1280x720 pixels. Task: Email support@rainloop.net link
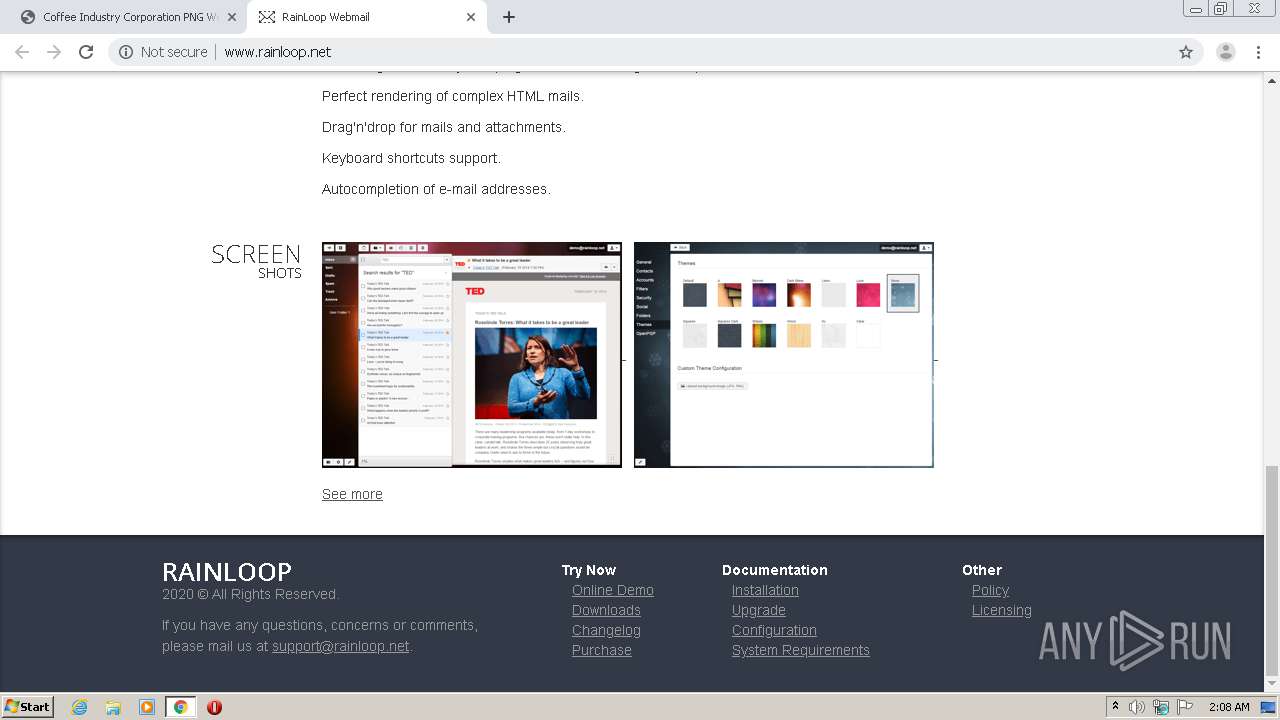341,646
